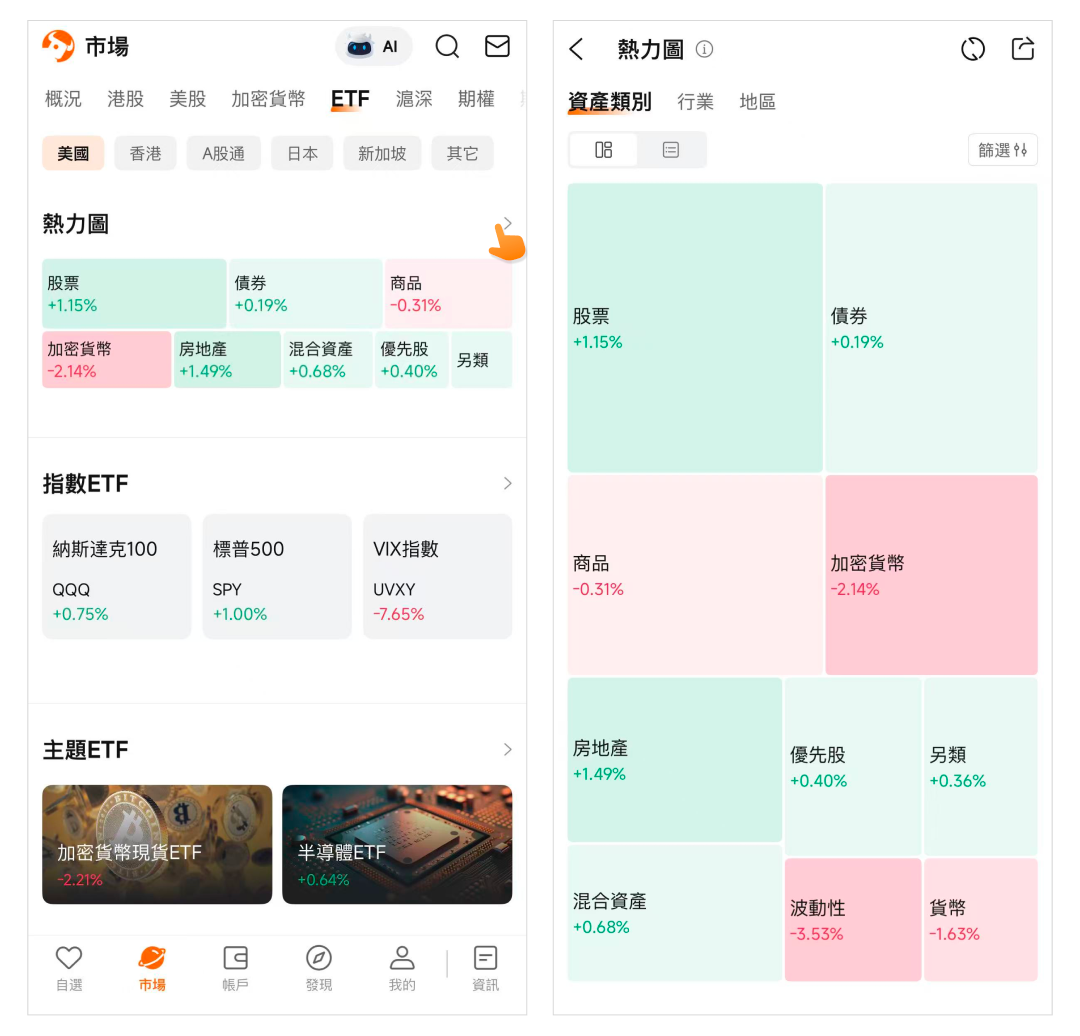Open the 納斯達克100 QQQ card
Image resolution: width=1080 pixels, height=1036 pixels.
tap(116, 576)
